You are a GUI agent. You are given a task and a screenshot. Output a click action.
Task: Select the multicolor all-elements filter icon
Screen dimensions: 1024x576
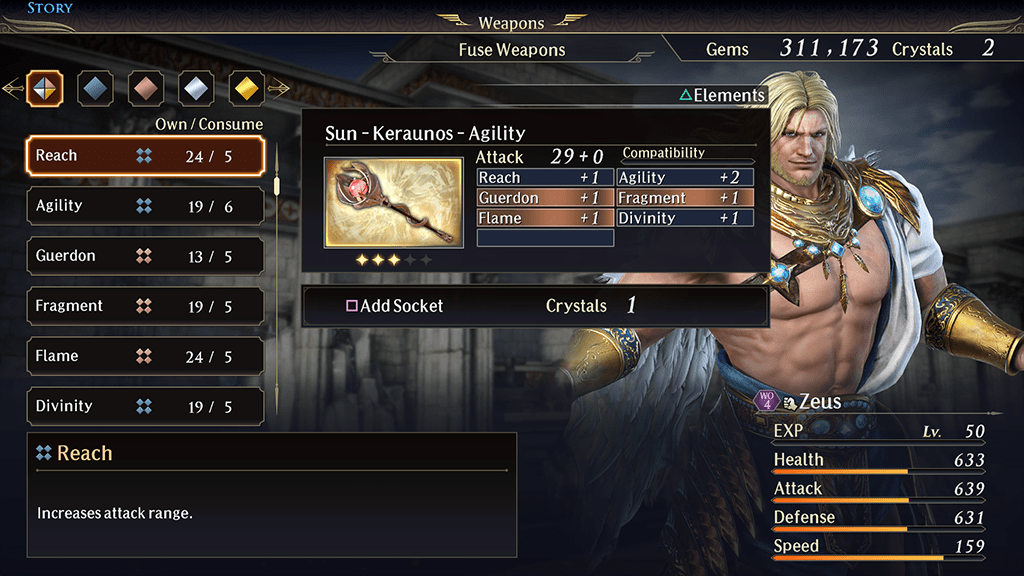pos(45,88)
